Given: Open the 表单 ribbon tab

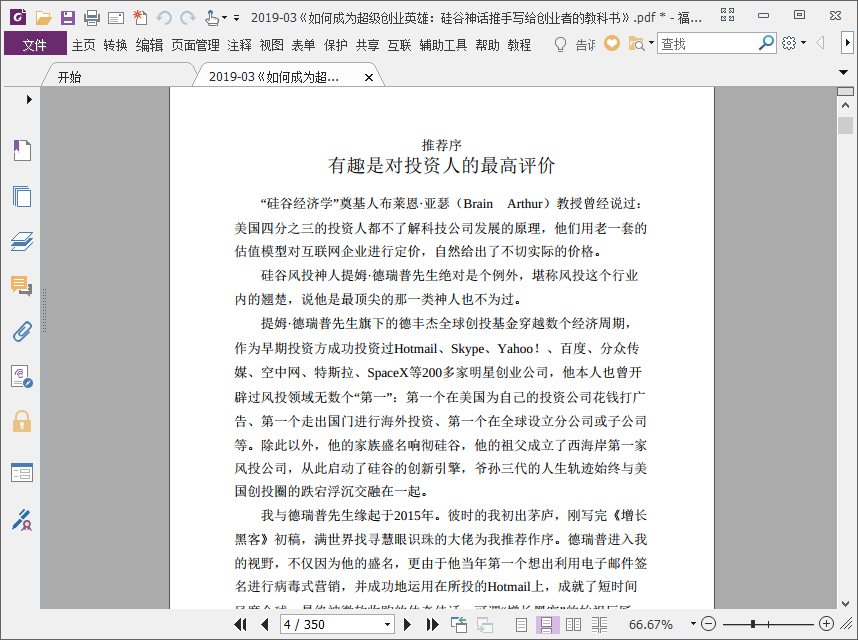Looking at the screenshot, I should [x=303, y=45].
